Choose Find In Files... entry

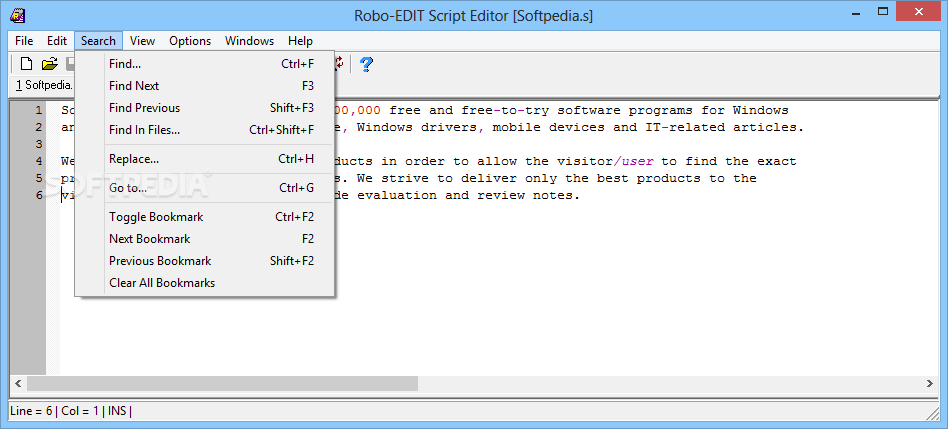(x=205, y=130)
